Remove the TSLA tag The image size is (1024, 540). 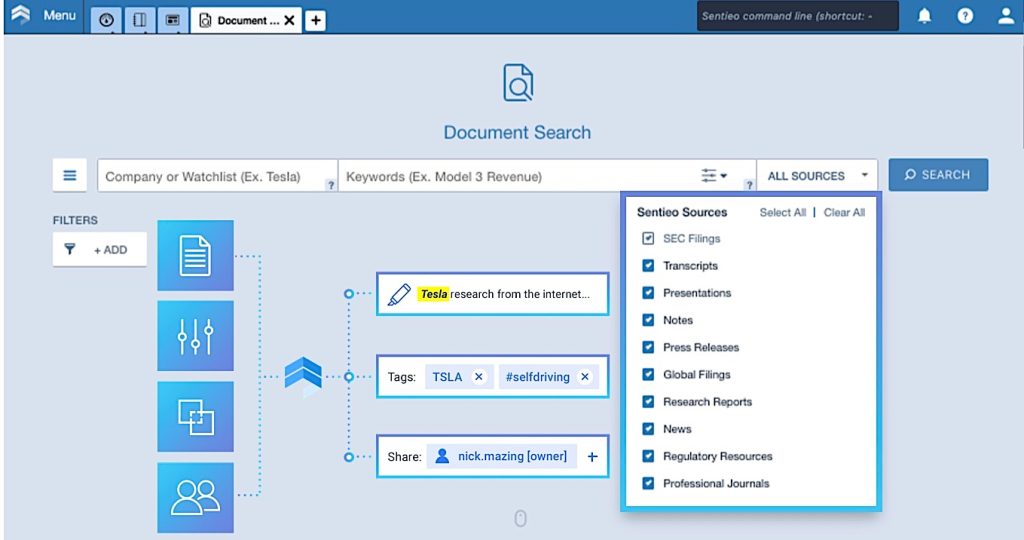479,377
